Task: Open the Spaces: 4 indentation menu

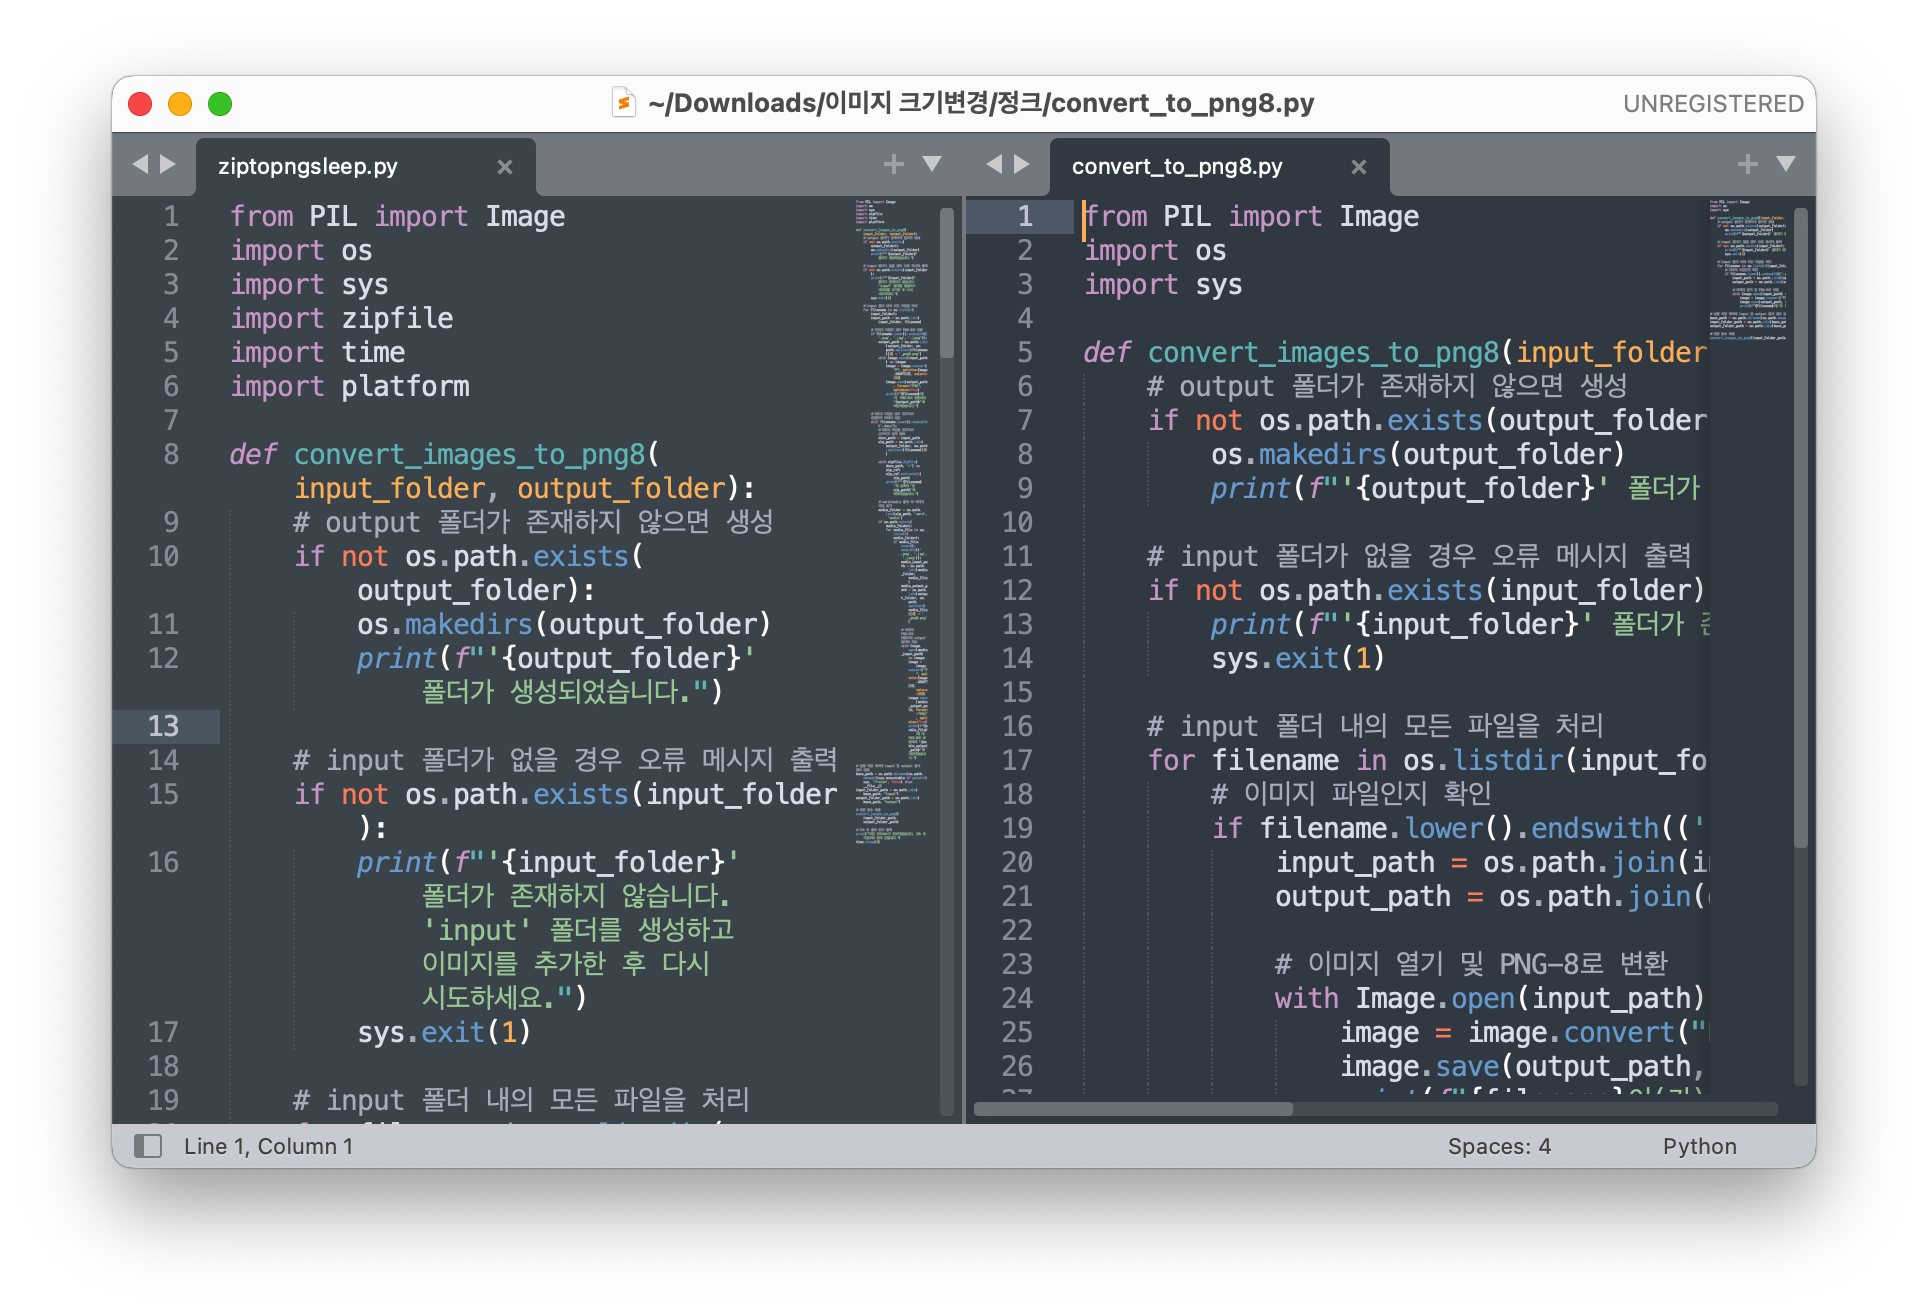Action: point(1499,1146)
